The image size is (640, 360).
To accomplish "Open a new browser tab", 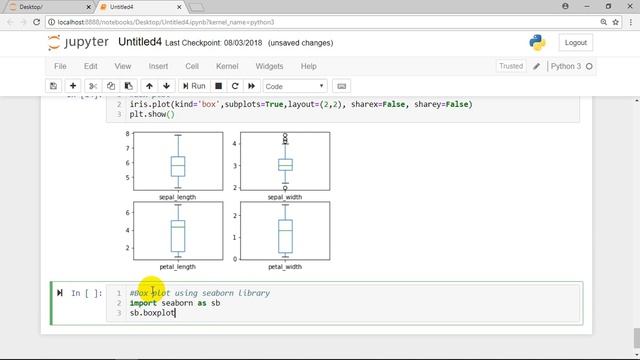I will [x=196, y=7].
